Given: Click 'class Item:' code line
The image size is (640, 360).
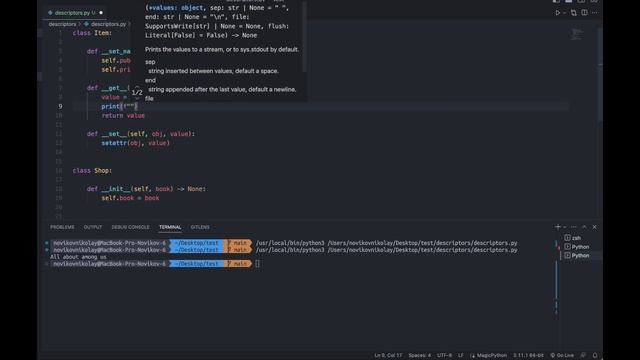Looking at the screenshot, I should (92, 33).
